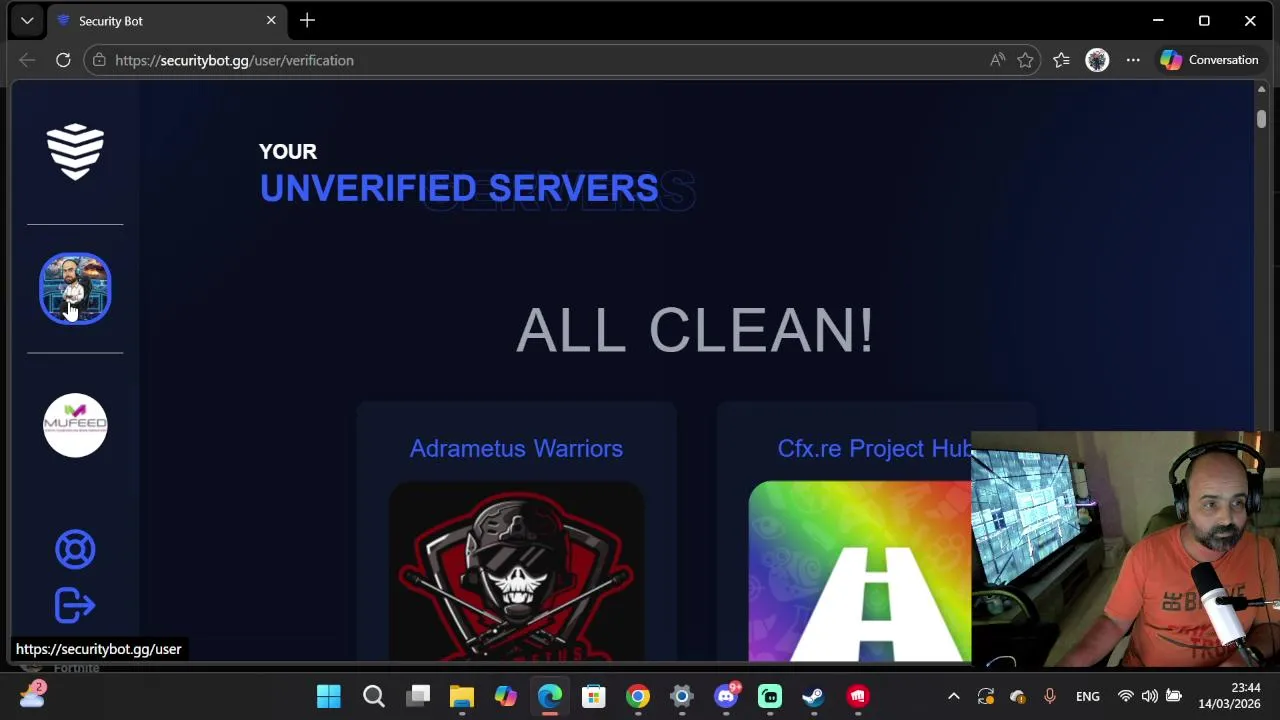Open taskbar Search
The image size is (1280, 720).
point(373,696)
